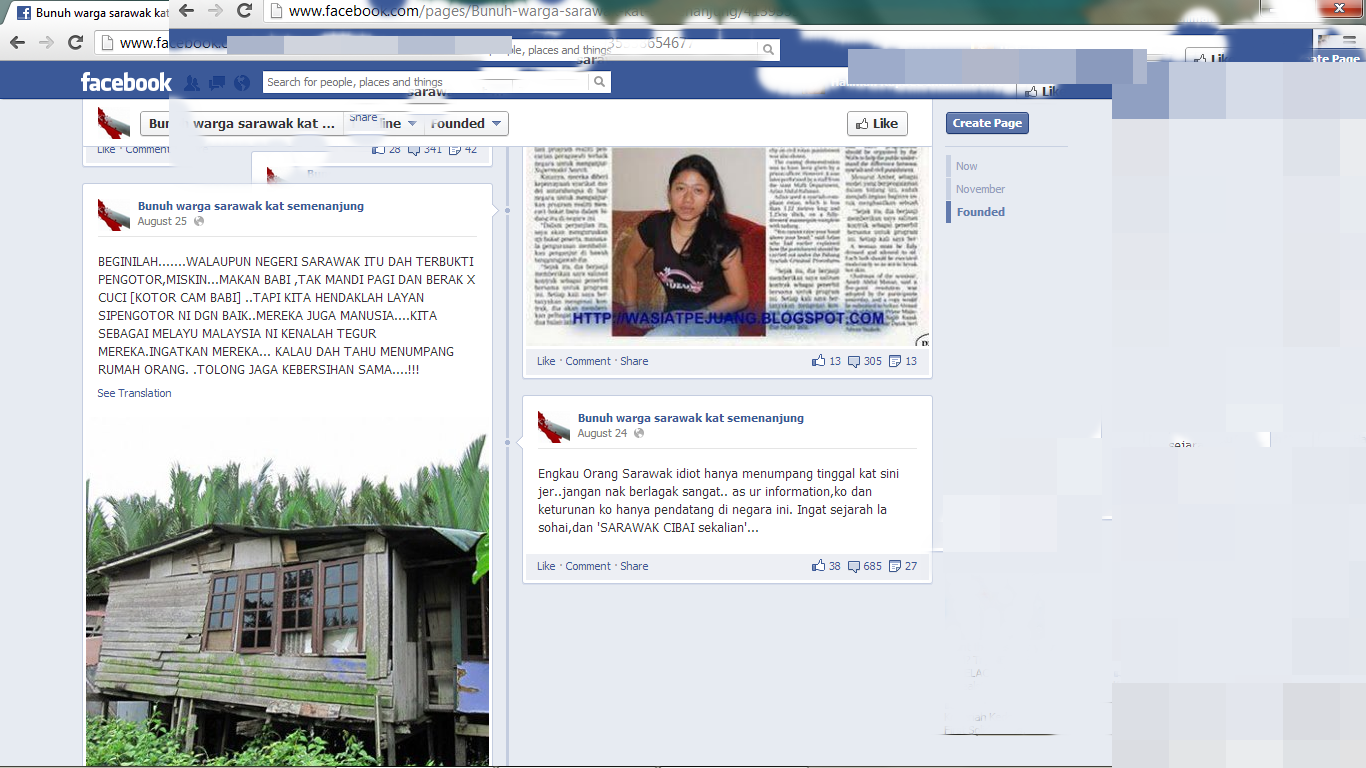The width and height of the screenshot is (1366, 768).
Task: Click the globe privacy icon beside August 25
Action: click(x=199, y=221)
